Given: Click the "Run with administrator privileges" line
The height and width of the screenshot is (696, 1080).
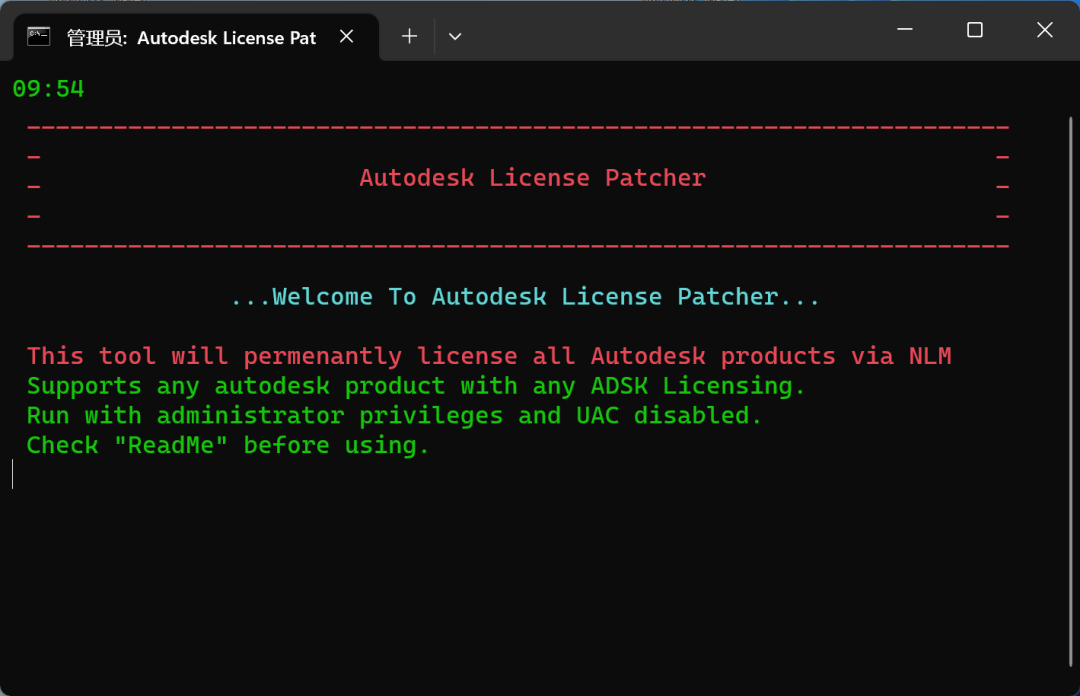Looking at the screenshot, I should point(394,416).
